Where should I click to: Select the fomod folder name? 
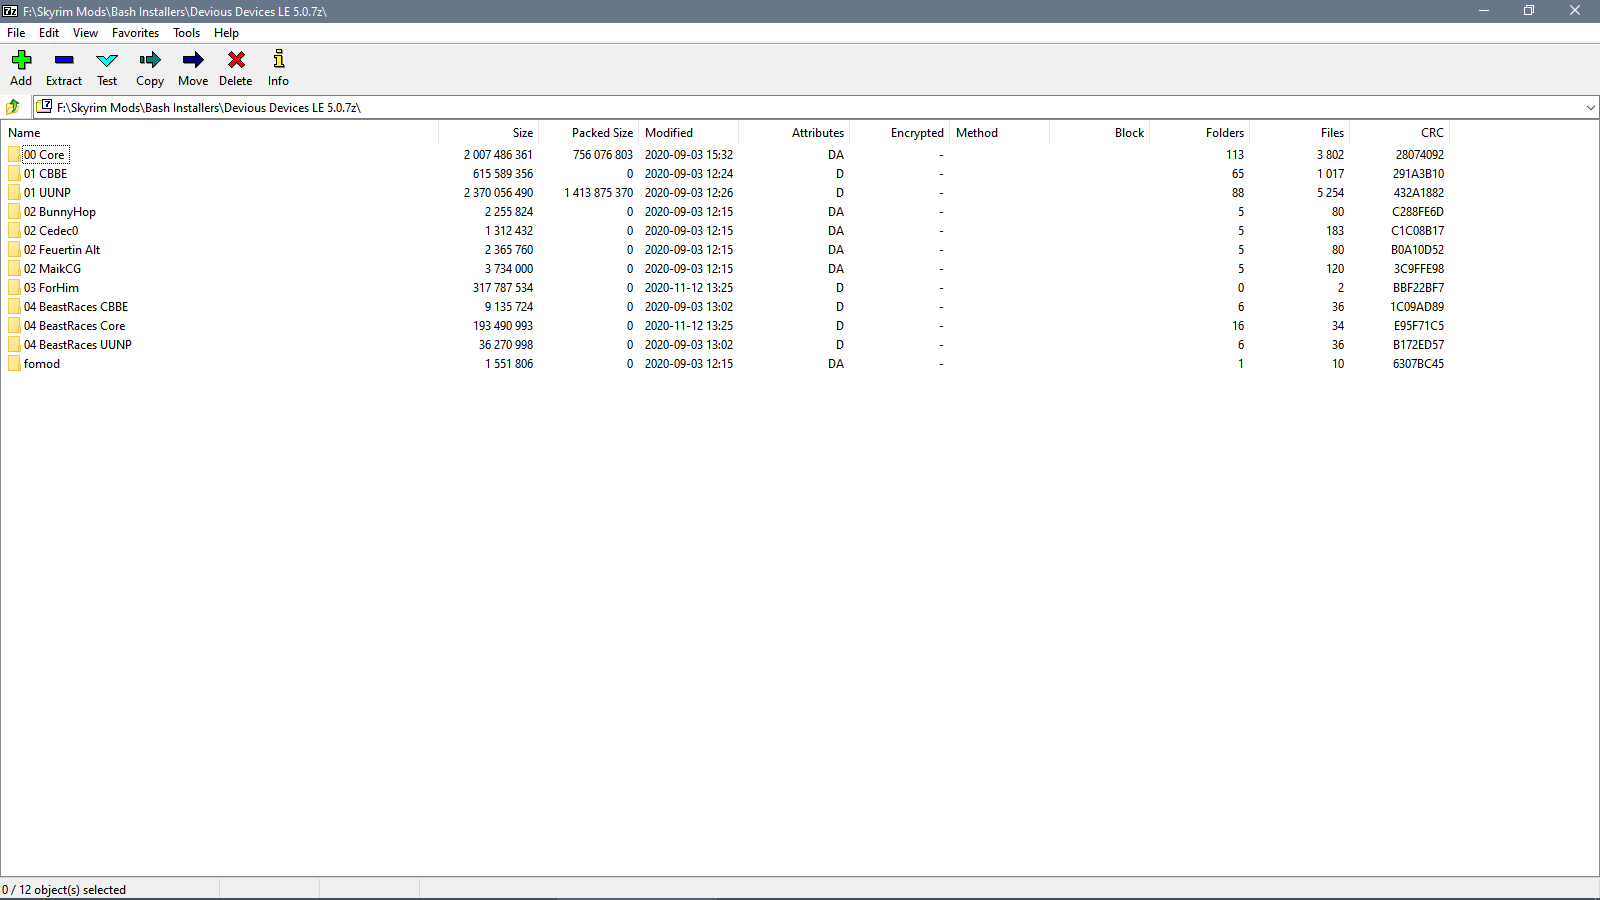pos(42,364)
